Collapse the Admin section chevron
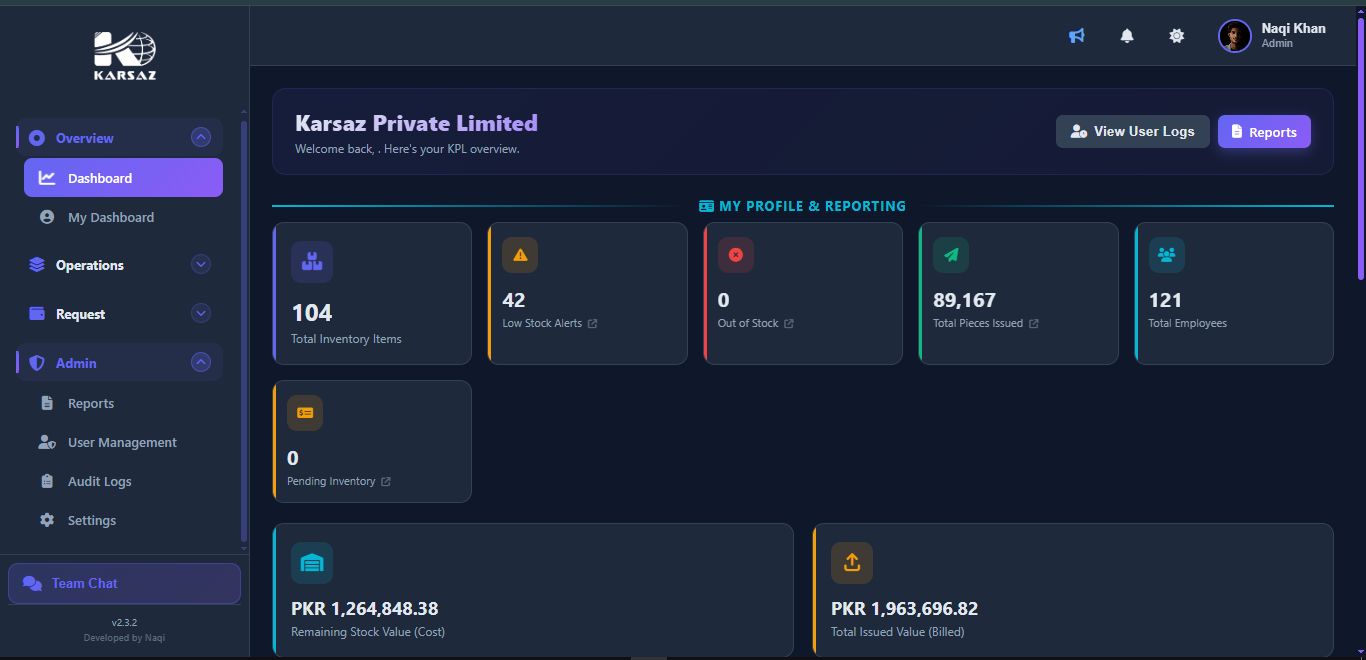This screenshot has width=1366, height=660. click(201, 363)
